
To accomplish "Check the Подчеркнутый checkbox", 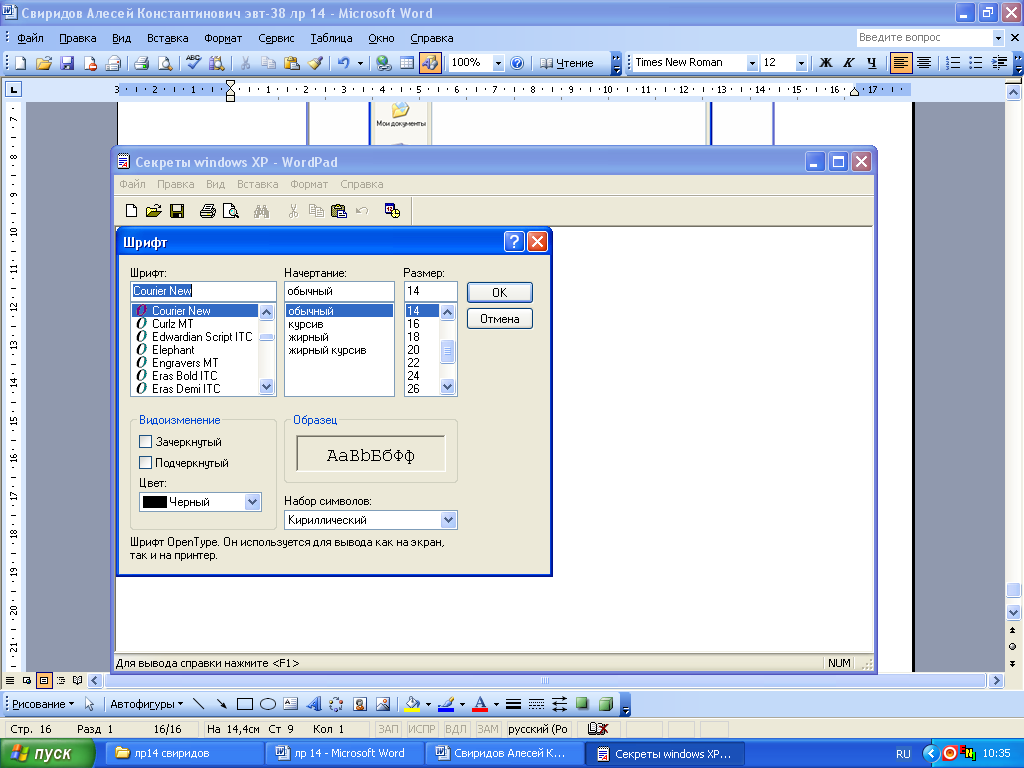I will [x=146, y=462].
